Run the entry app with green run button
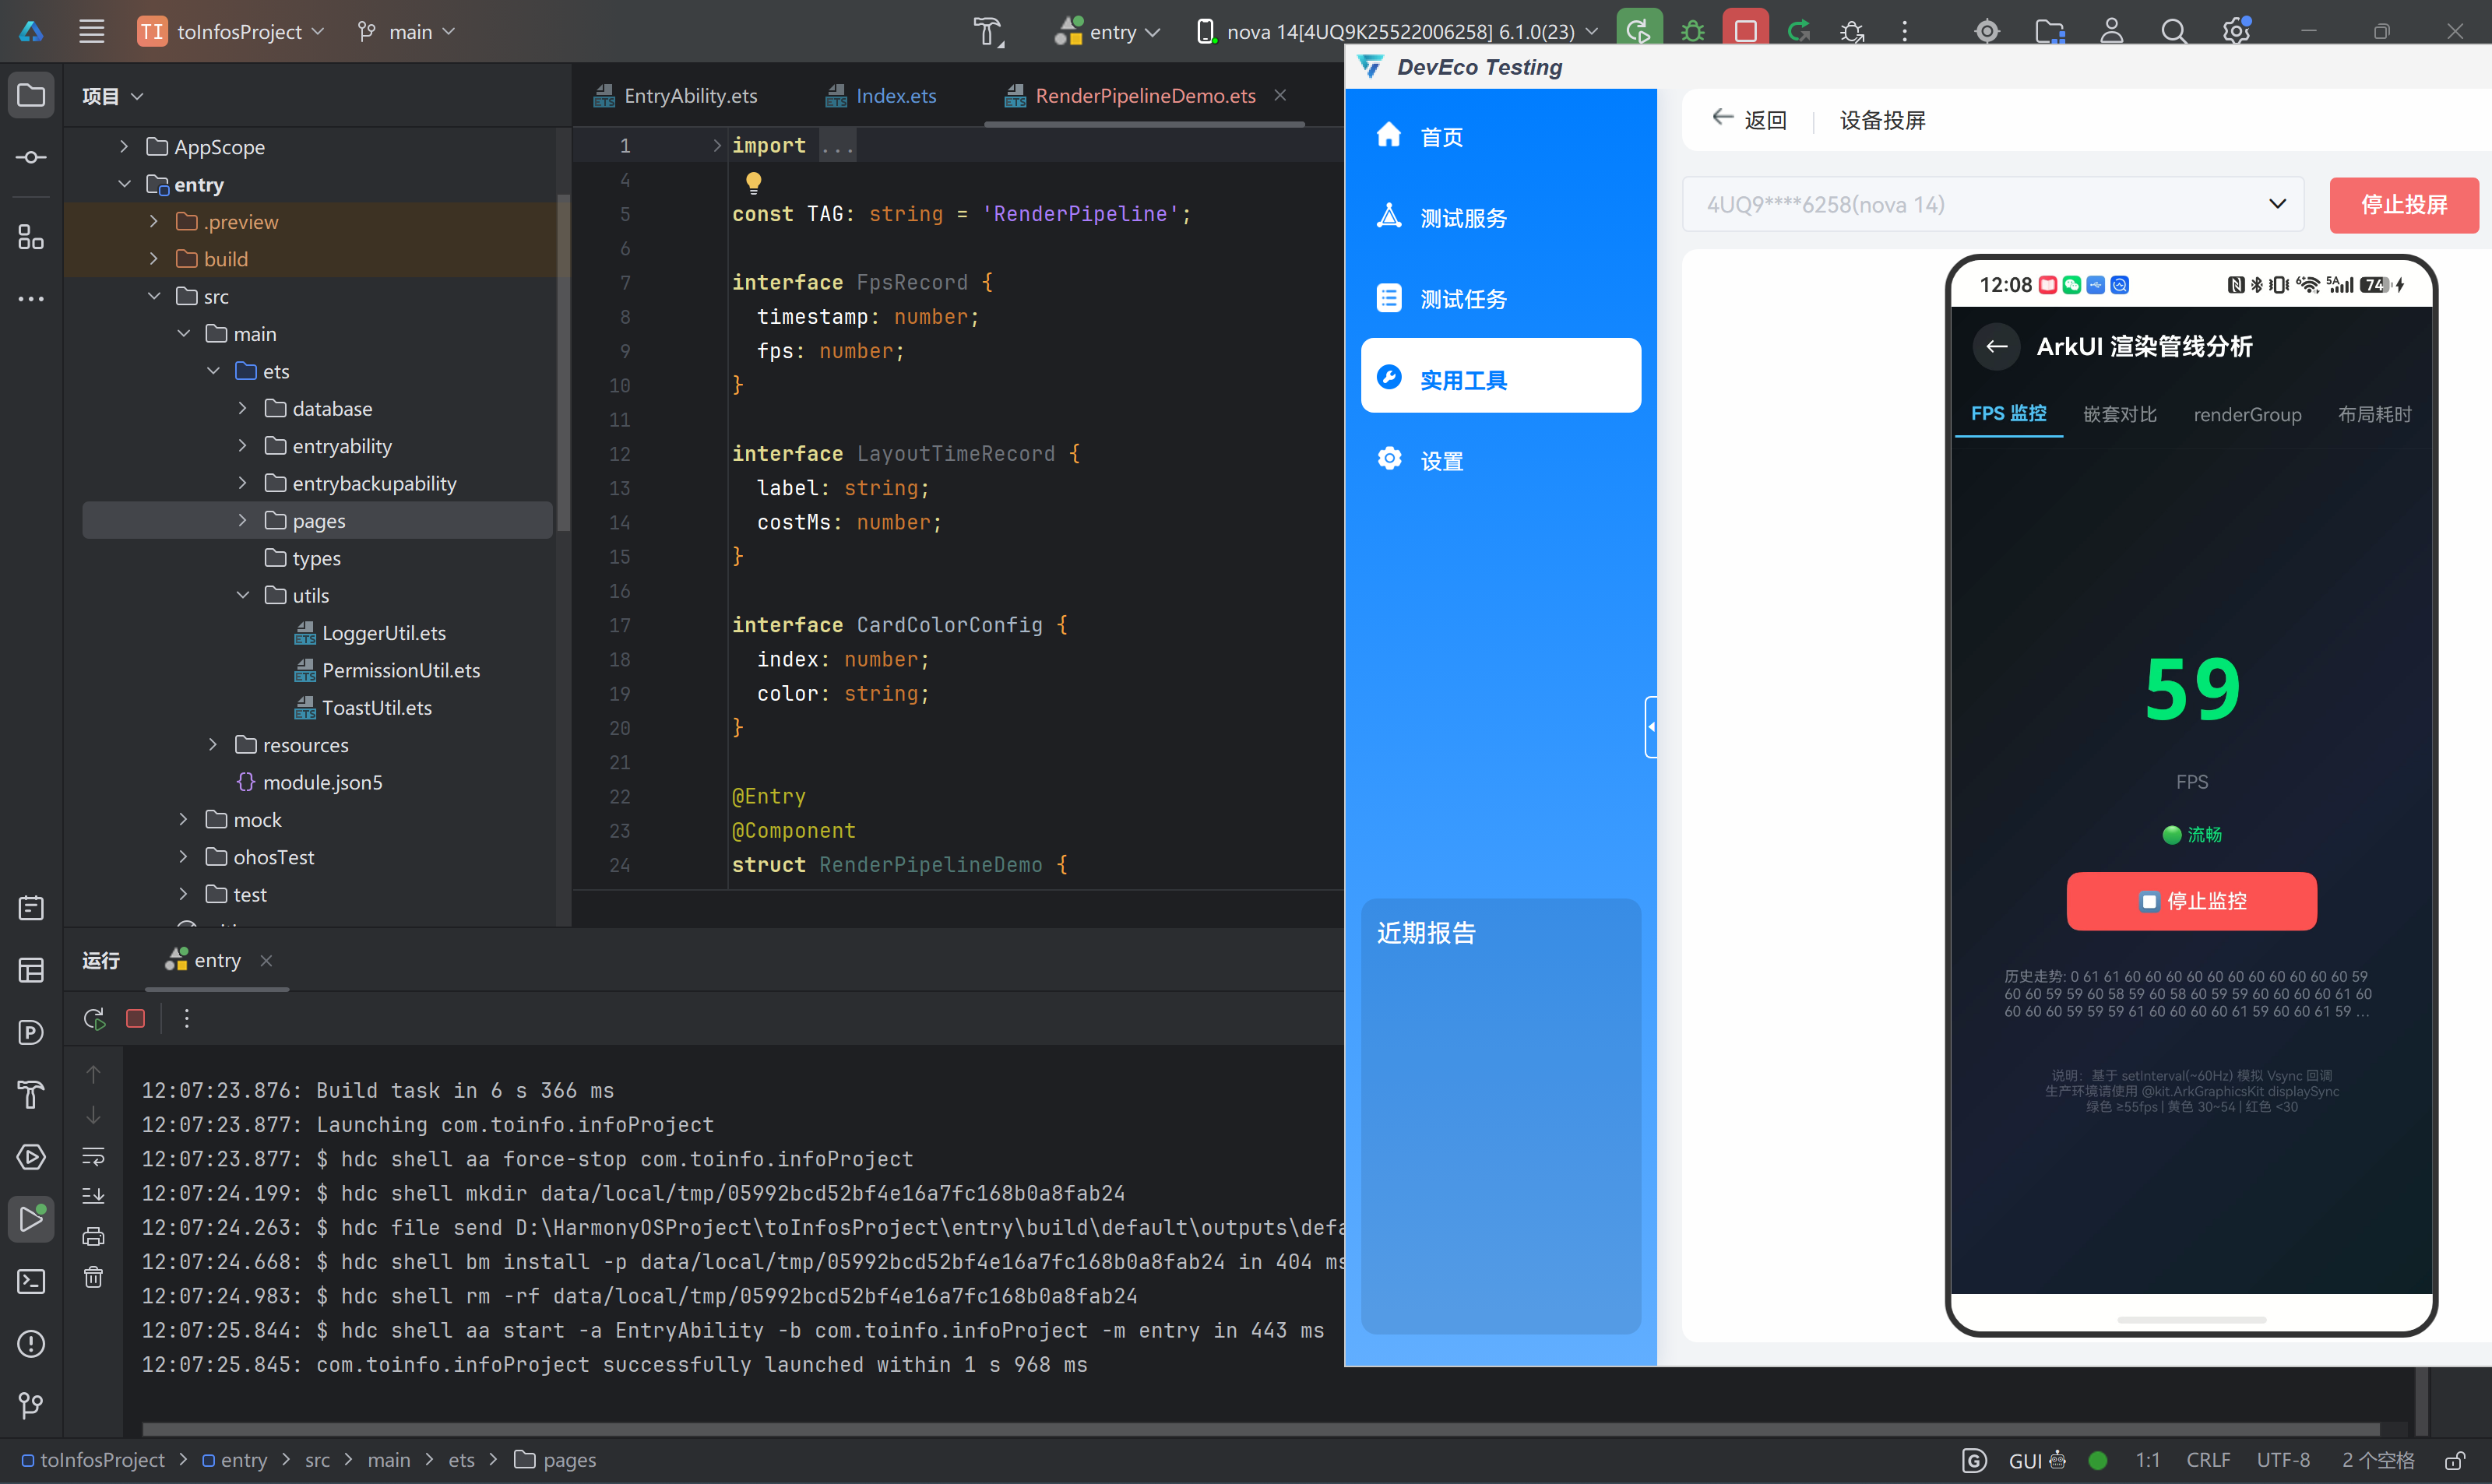2492x1484 pixels. pos(1638,31)
